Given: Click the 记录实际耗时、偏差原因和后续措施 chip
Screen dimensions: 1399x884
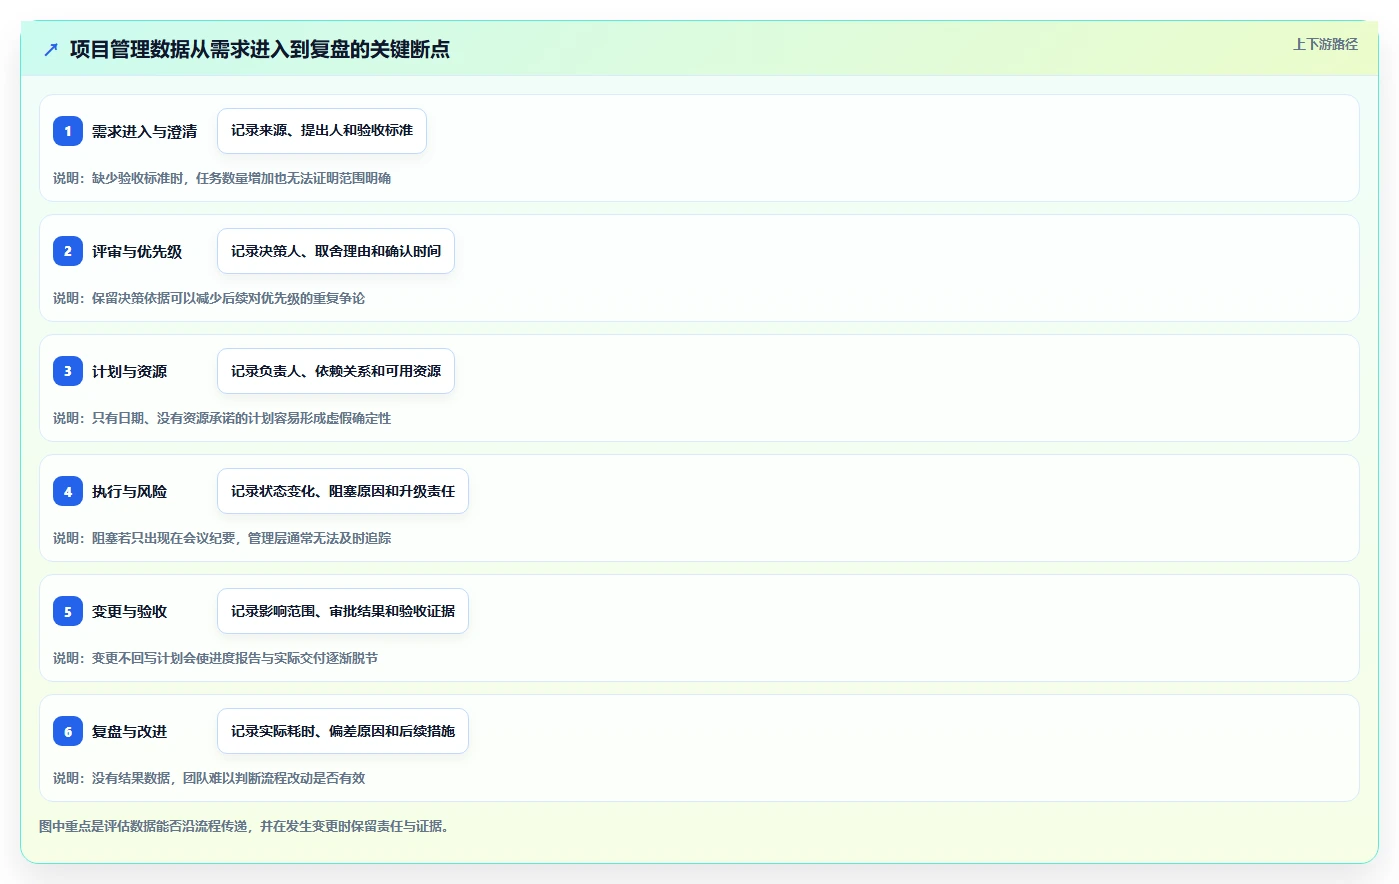Looking at the screenshot, I should click(343, 731).
